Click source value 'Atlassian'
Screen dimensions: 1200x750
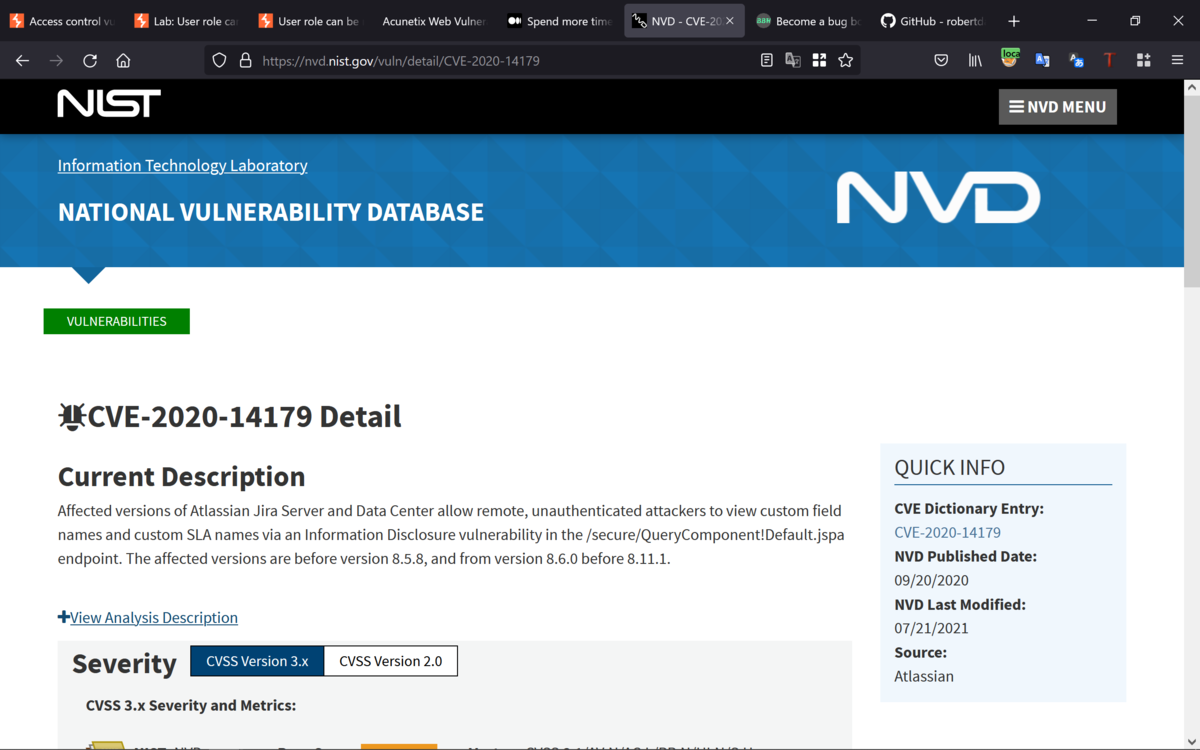click(x=924, y=677)
